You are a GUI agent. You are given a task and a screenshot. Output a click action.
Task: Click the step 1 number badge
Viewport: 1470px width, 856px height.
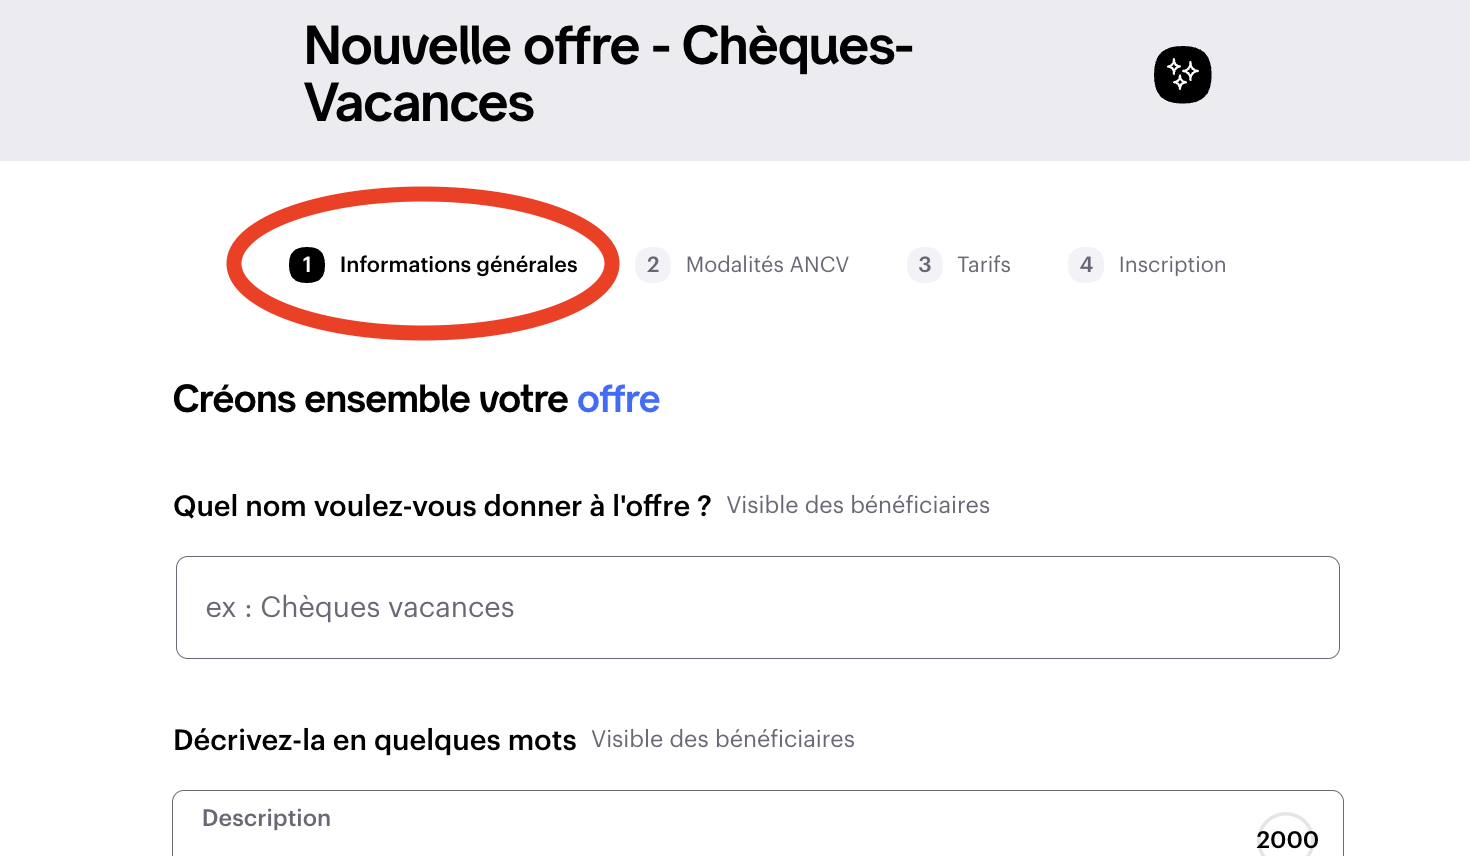307,265
